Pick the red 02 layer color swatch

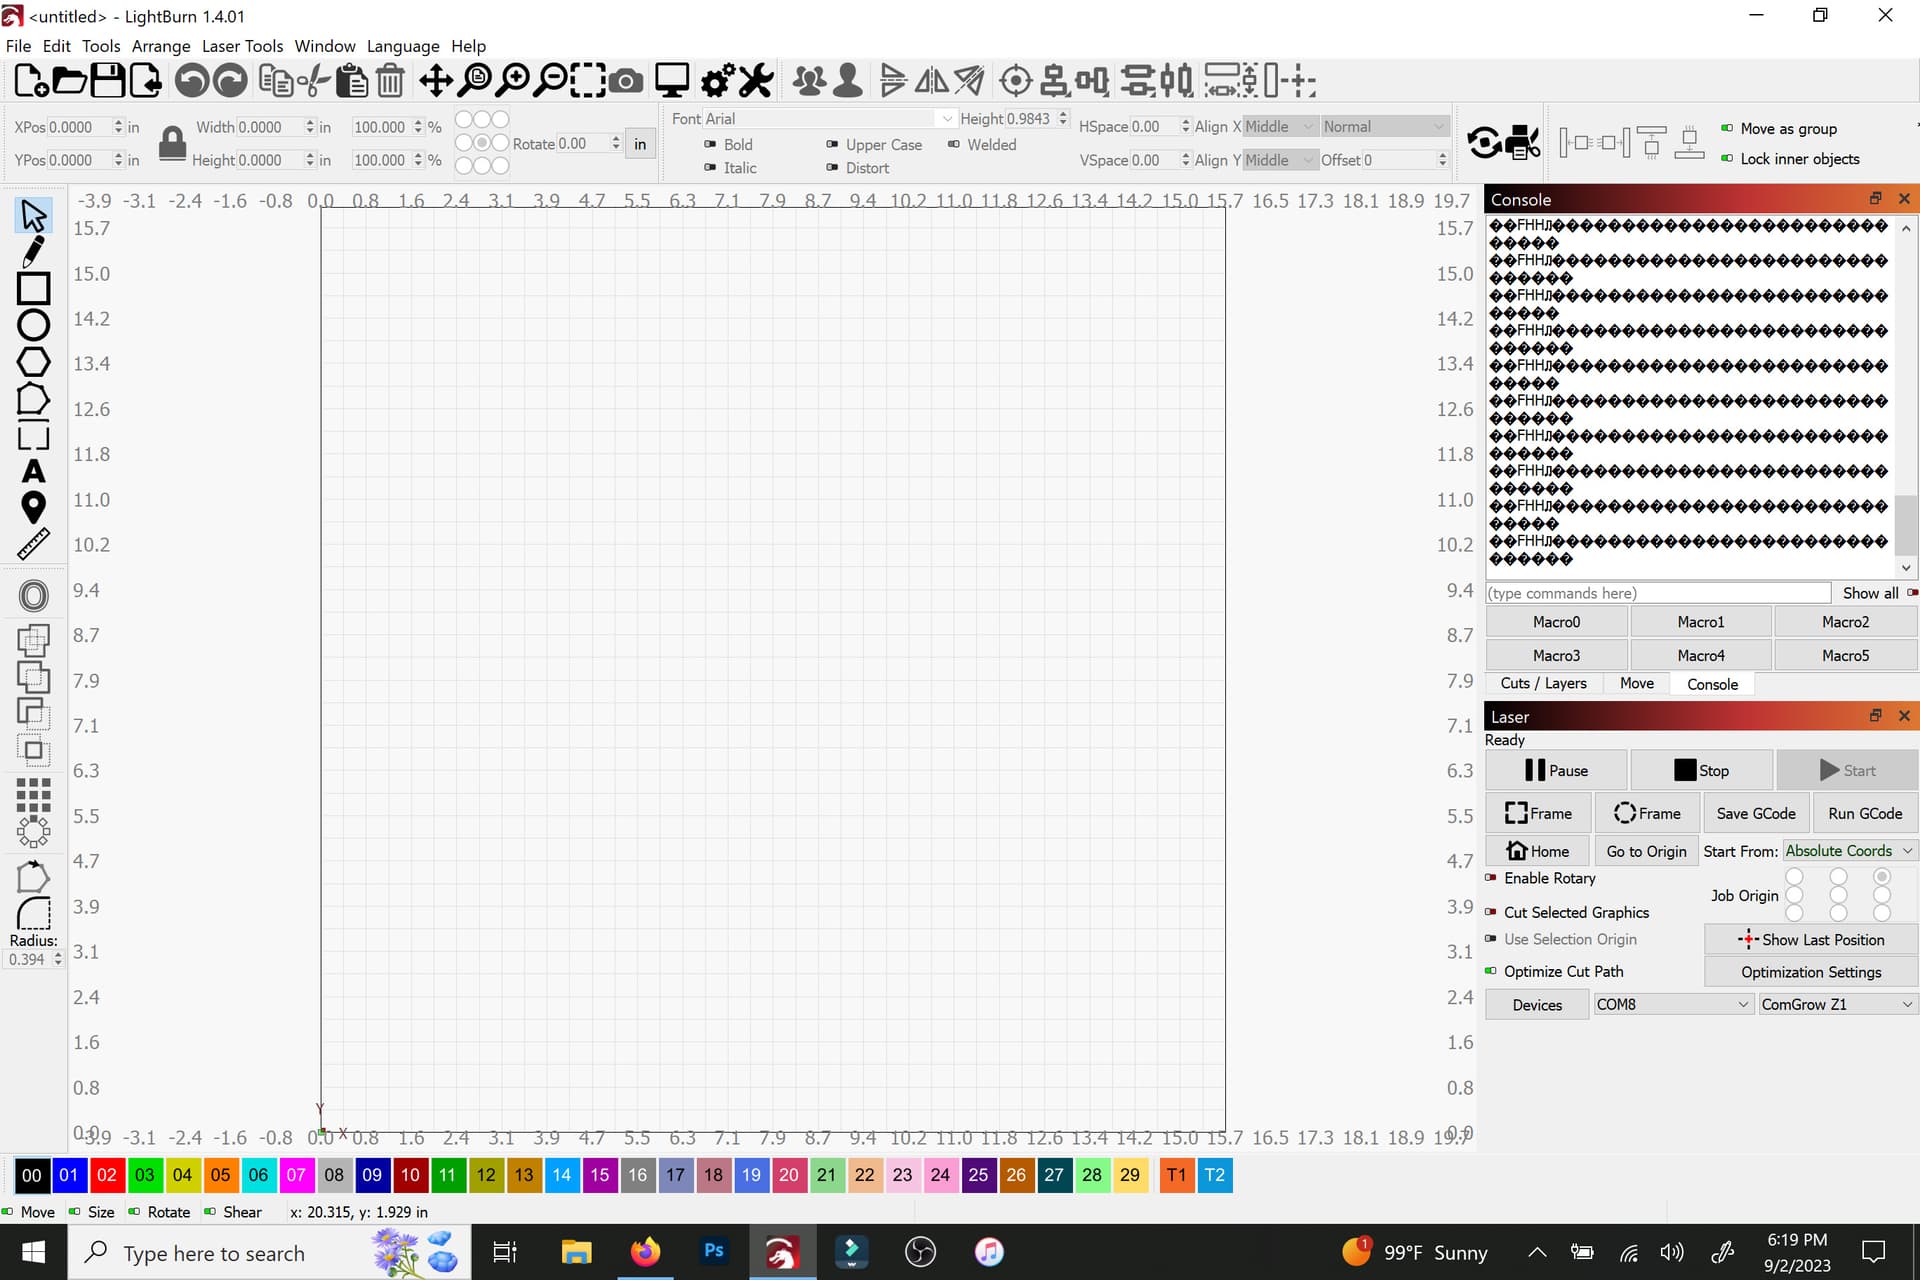point(107,1175)
